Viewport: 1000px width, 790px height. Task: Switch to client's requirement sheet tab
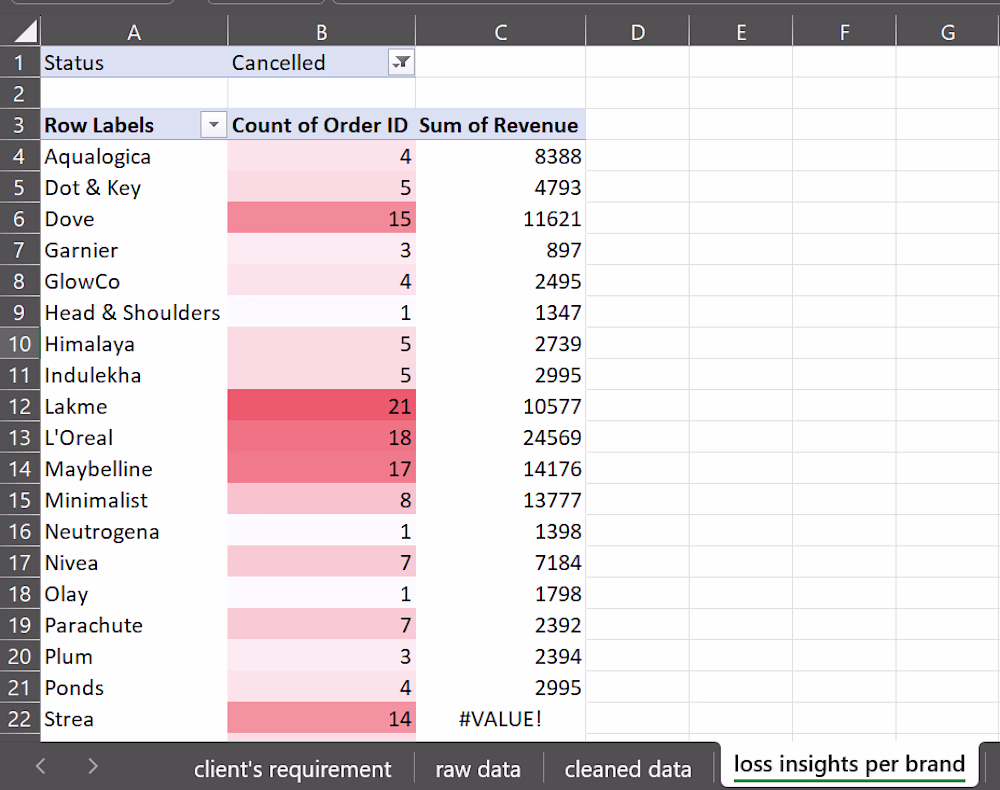(292, 769)
